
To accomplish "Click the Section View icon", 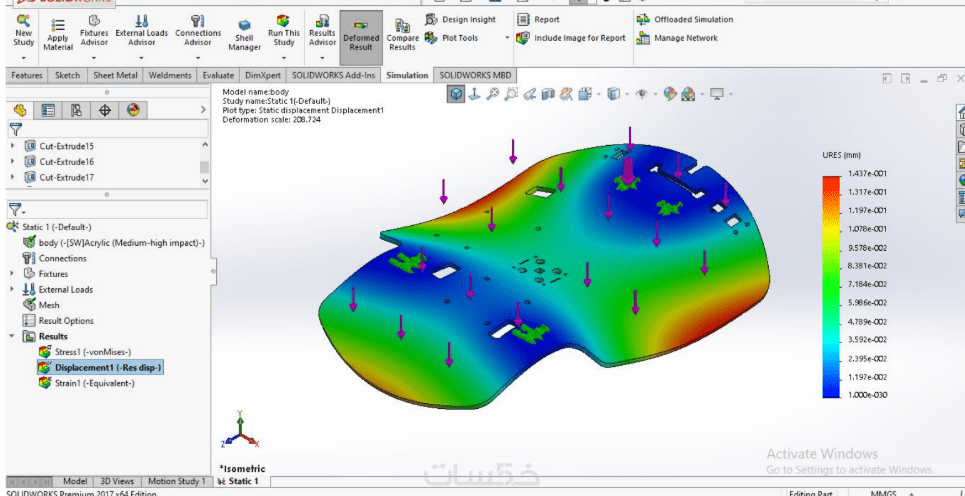I will pos(548,94).
